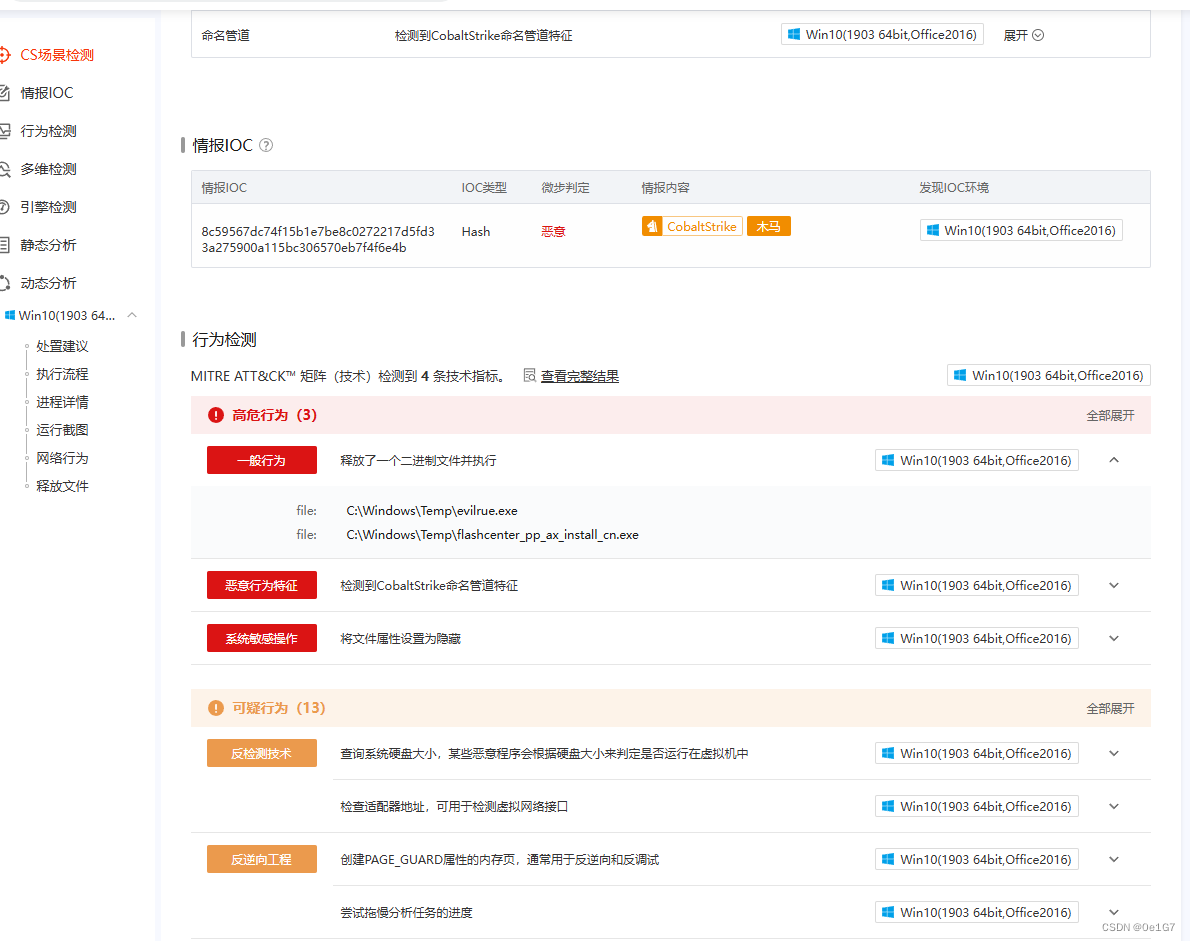The height and width of the screenshot is (941, 1190).
Task: Click the 发现IOC环境 column header
Action: coord(954,187)
